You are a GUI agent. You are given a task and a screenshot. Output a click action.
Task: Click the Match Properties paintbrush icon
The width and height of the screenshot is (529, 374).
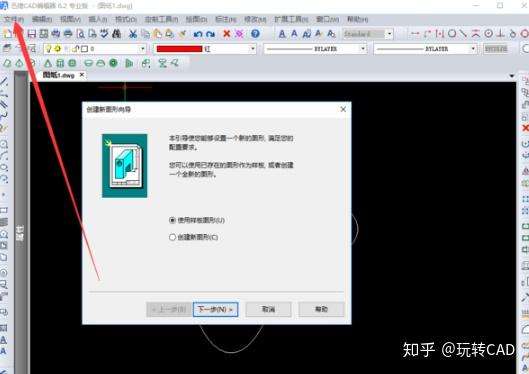[x=182, y=34]
